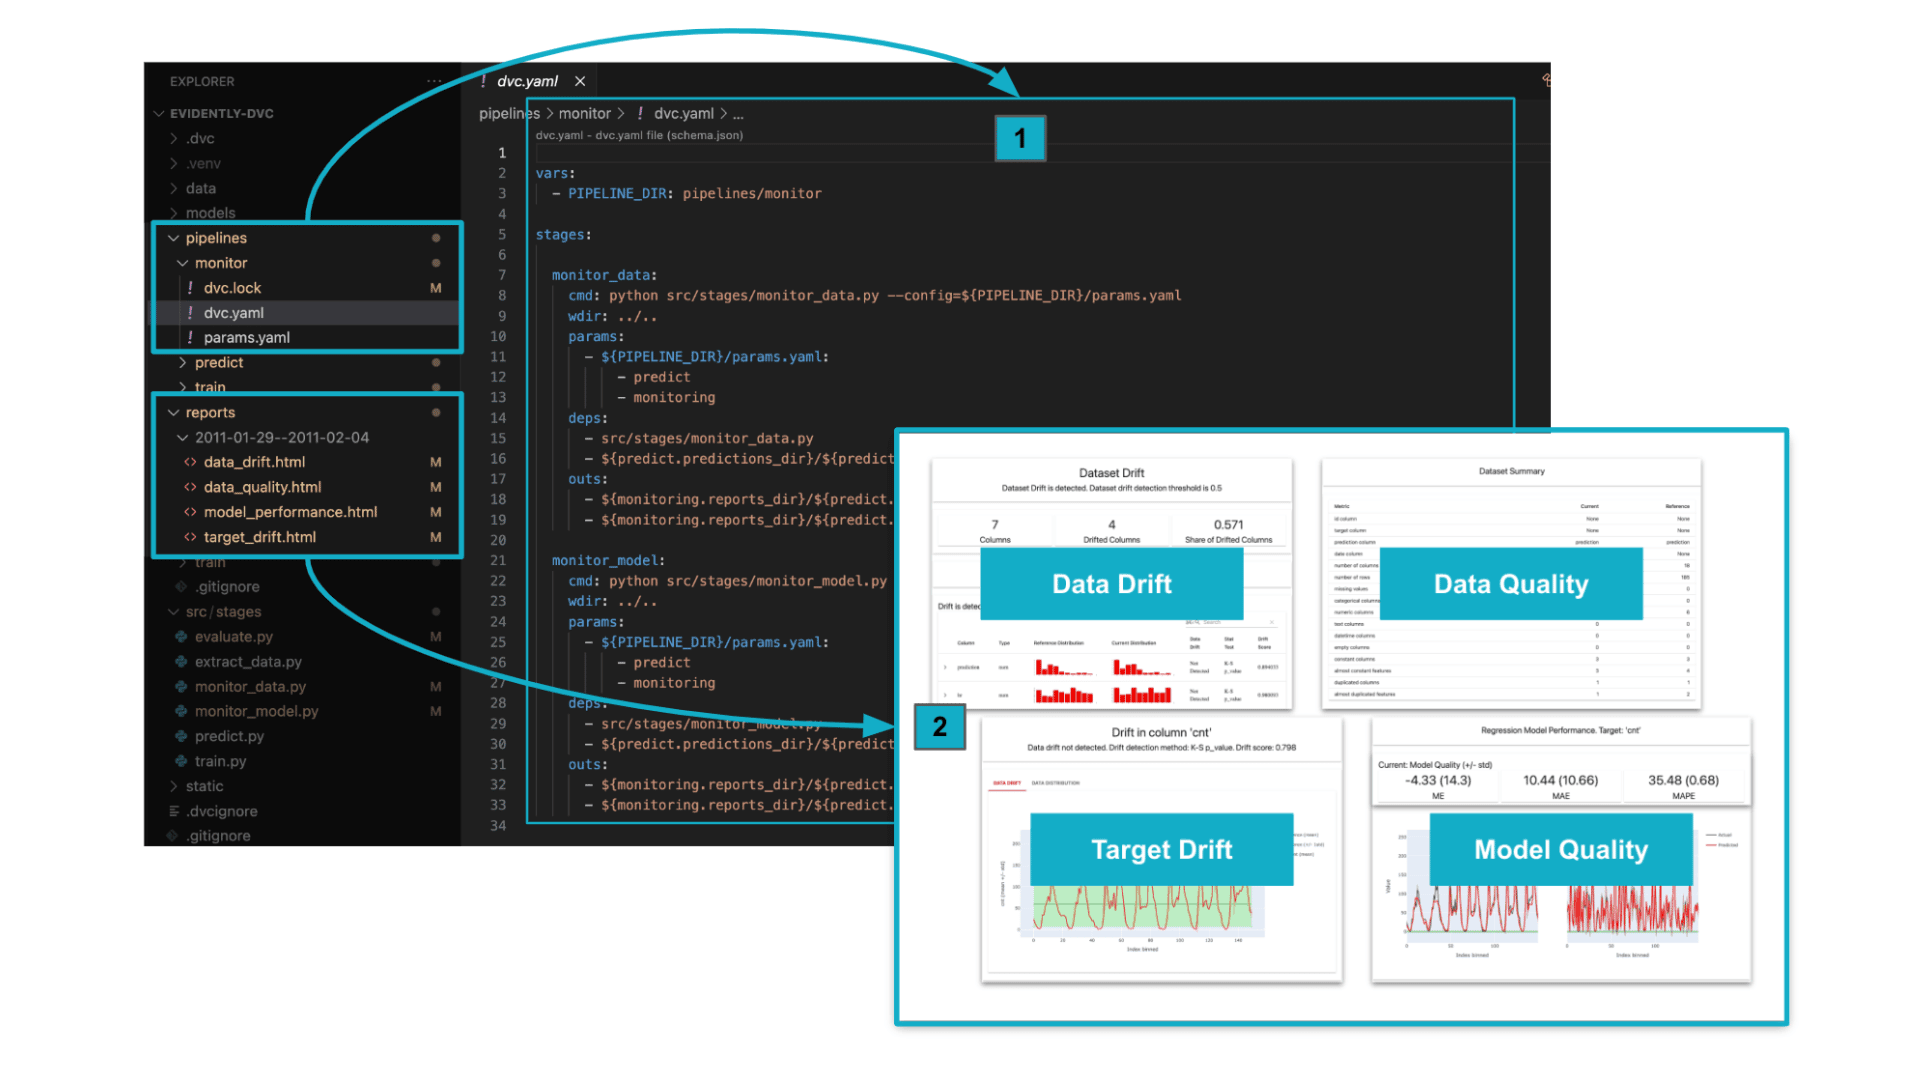Click the Explorer more actions ellipsis
1920x1080 pixels.
pos(433,81)
